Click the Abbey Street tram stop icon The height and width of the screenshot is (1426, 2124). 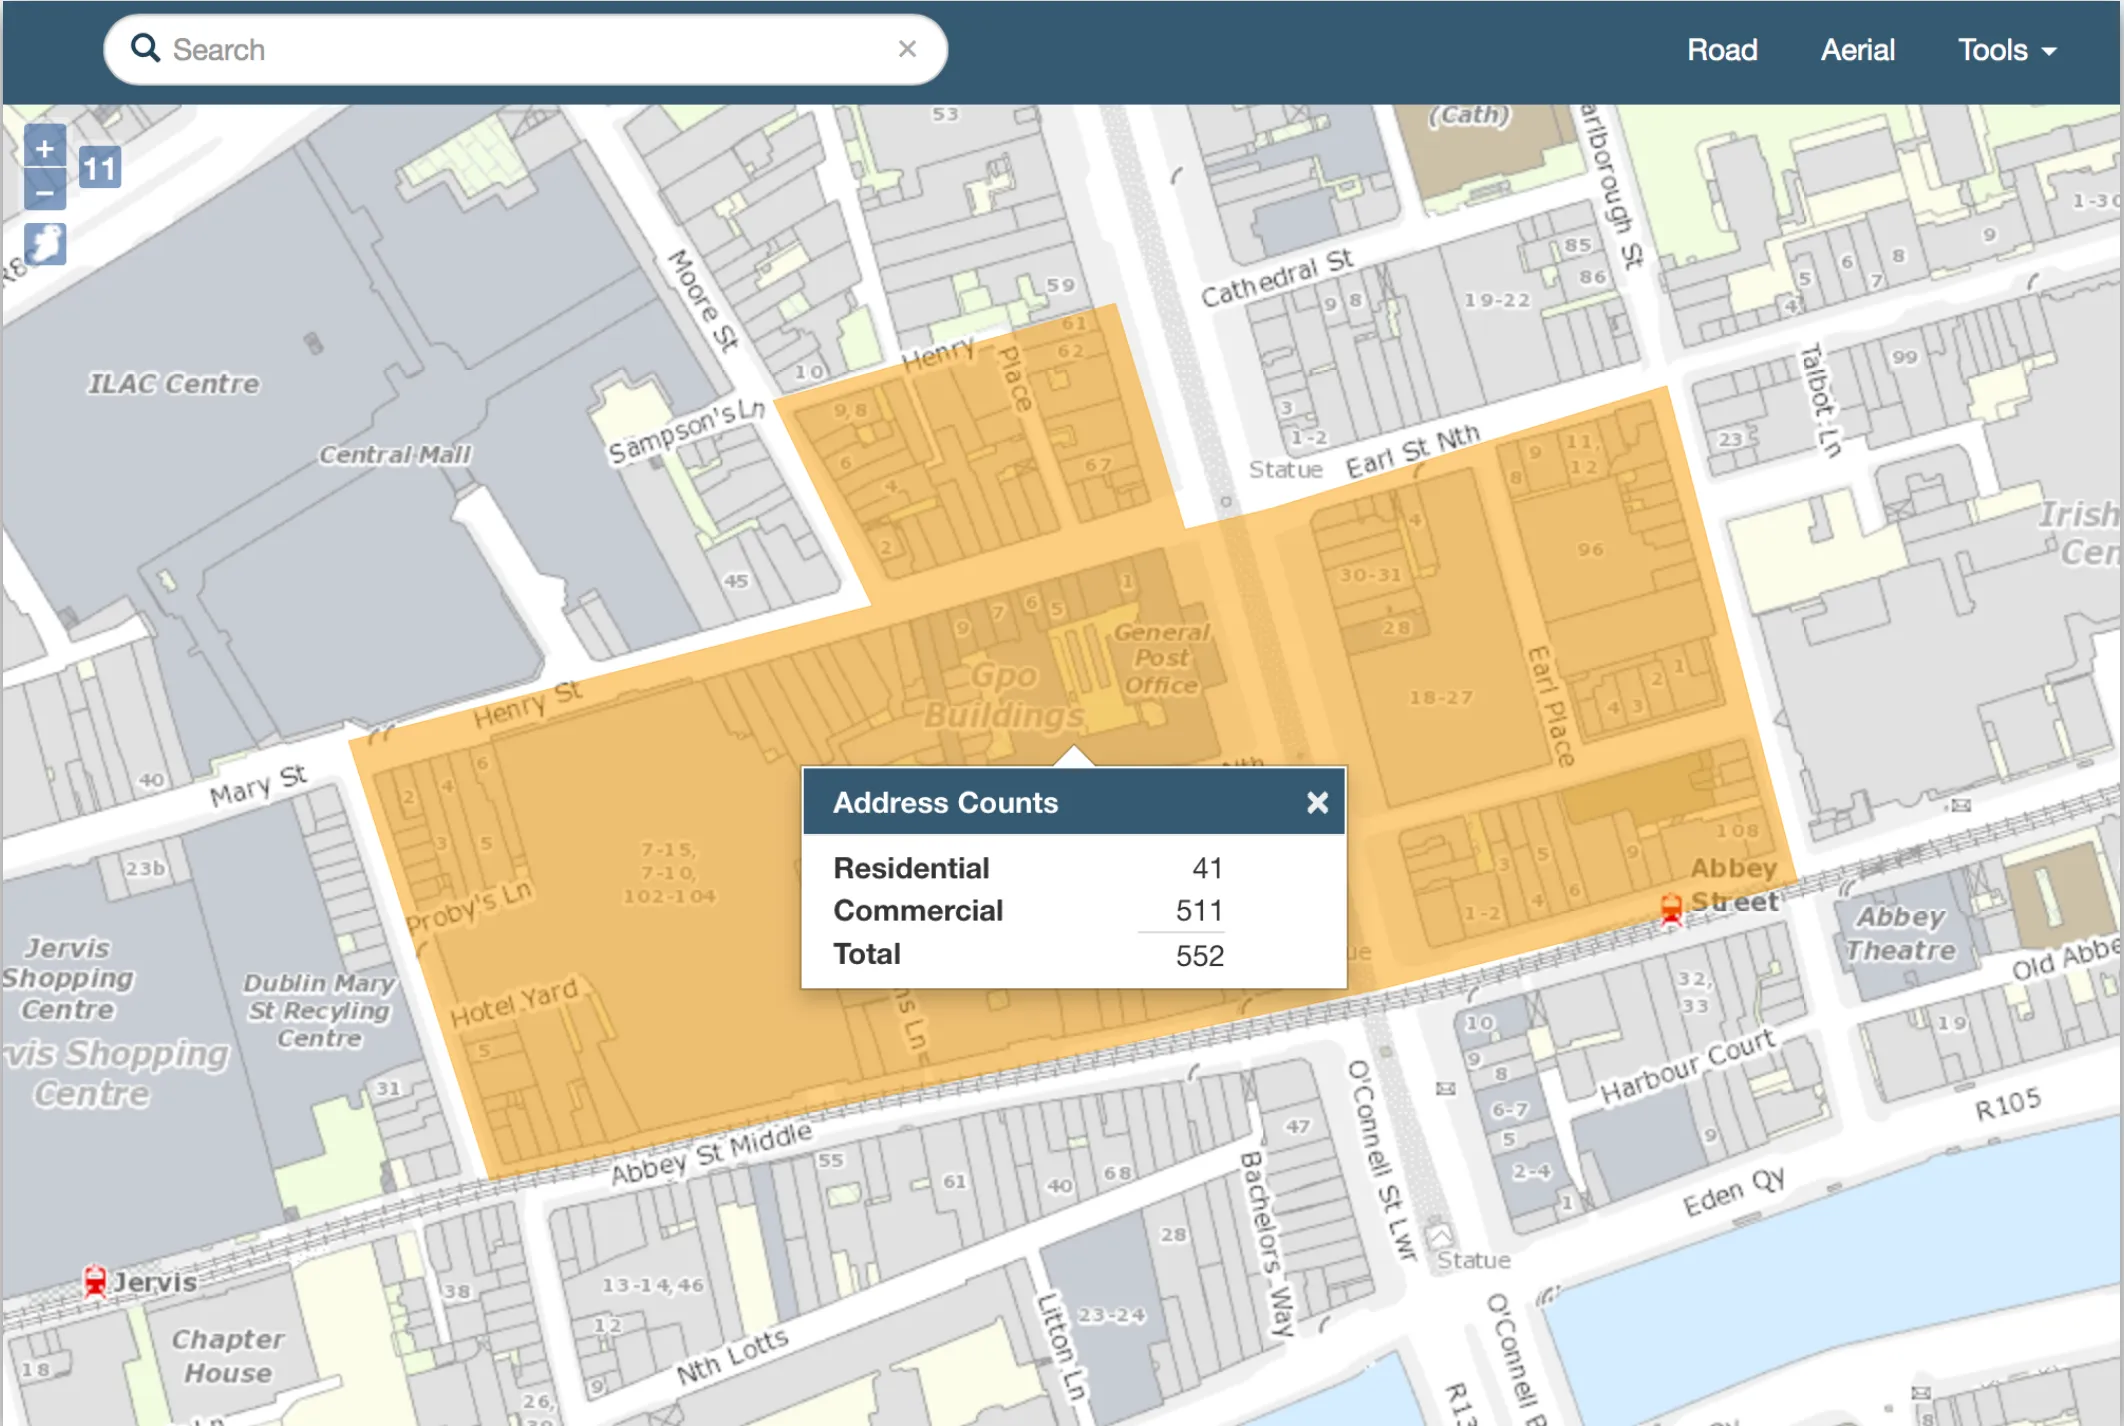[1670, 909]
